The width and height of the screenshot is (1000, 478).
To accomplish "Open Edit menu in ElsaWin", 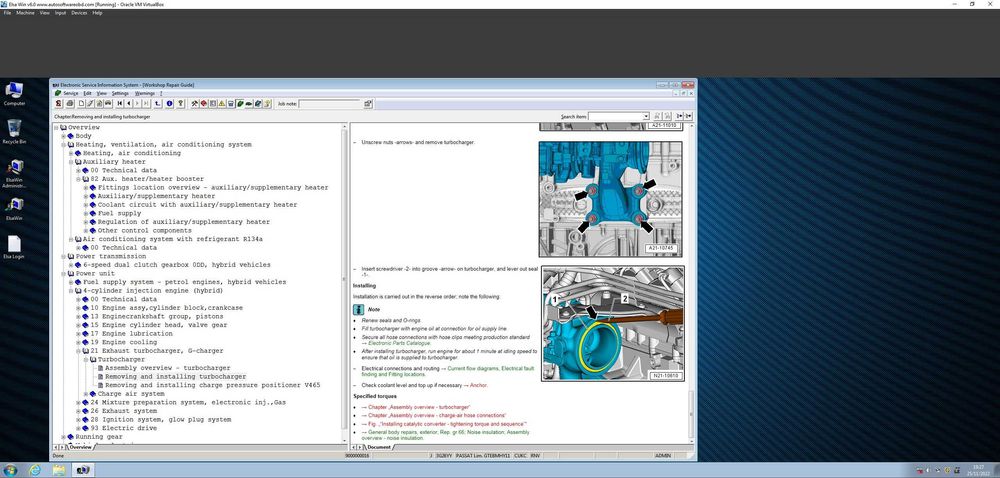I will [x=87, y=93].
